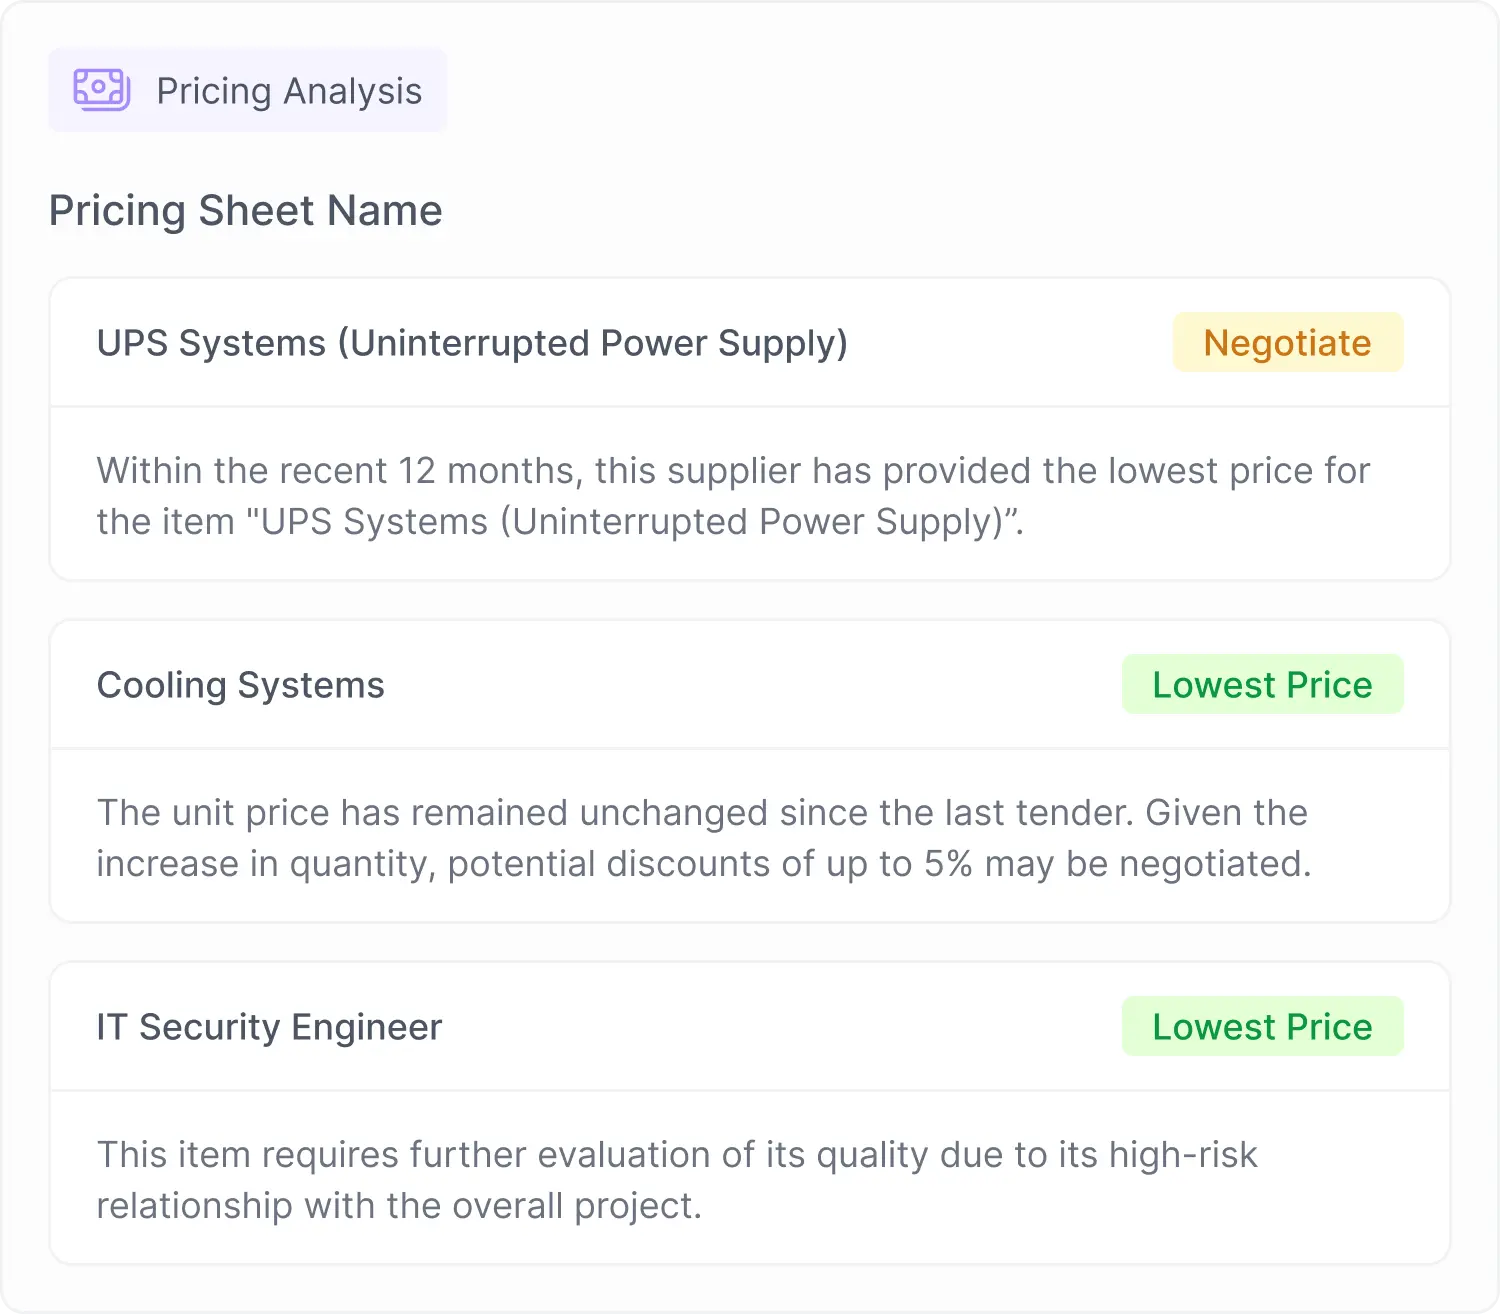Open the UPS Systems item title

click(472, 343)
